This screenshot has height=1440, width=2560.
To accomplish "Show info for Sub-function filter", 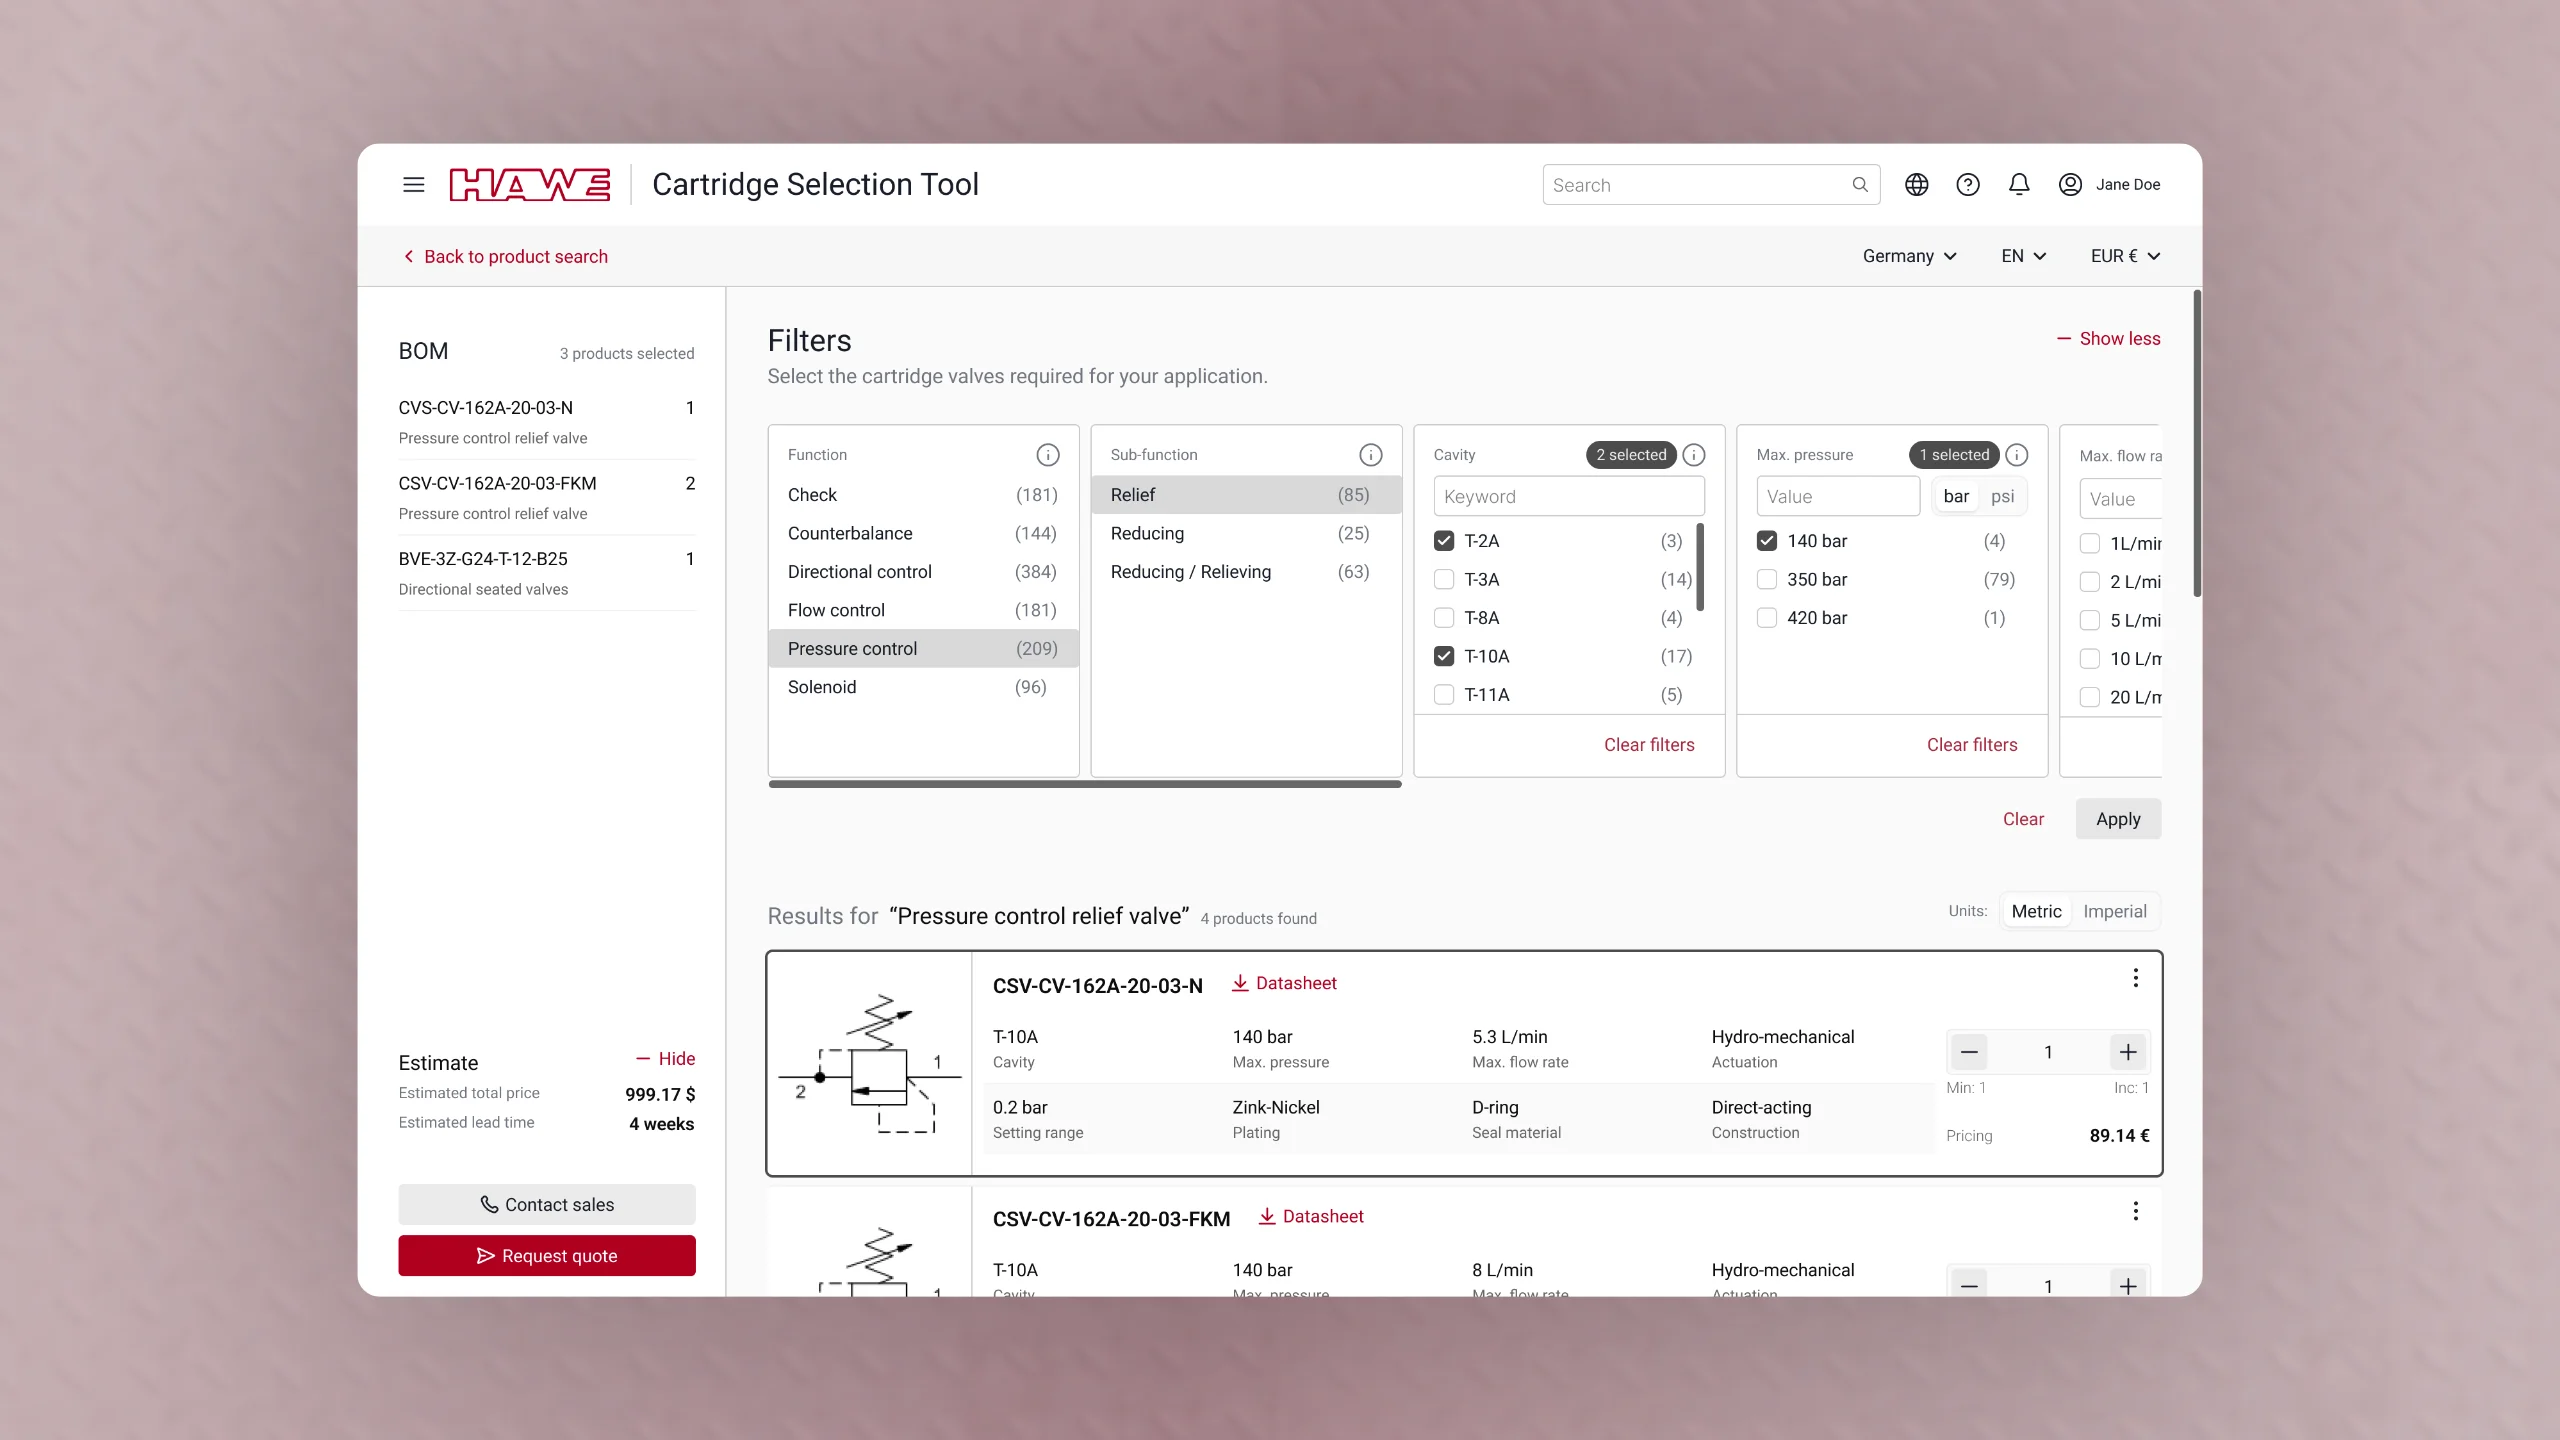I will 1370,455.
